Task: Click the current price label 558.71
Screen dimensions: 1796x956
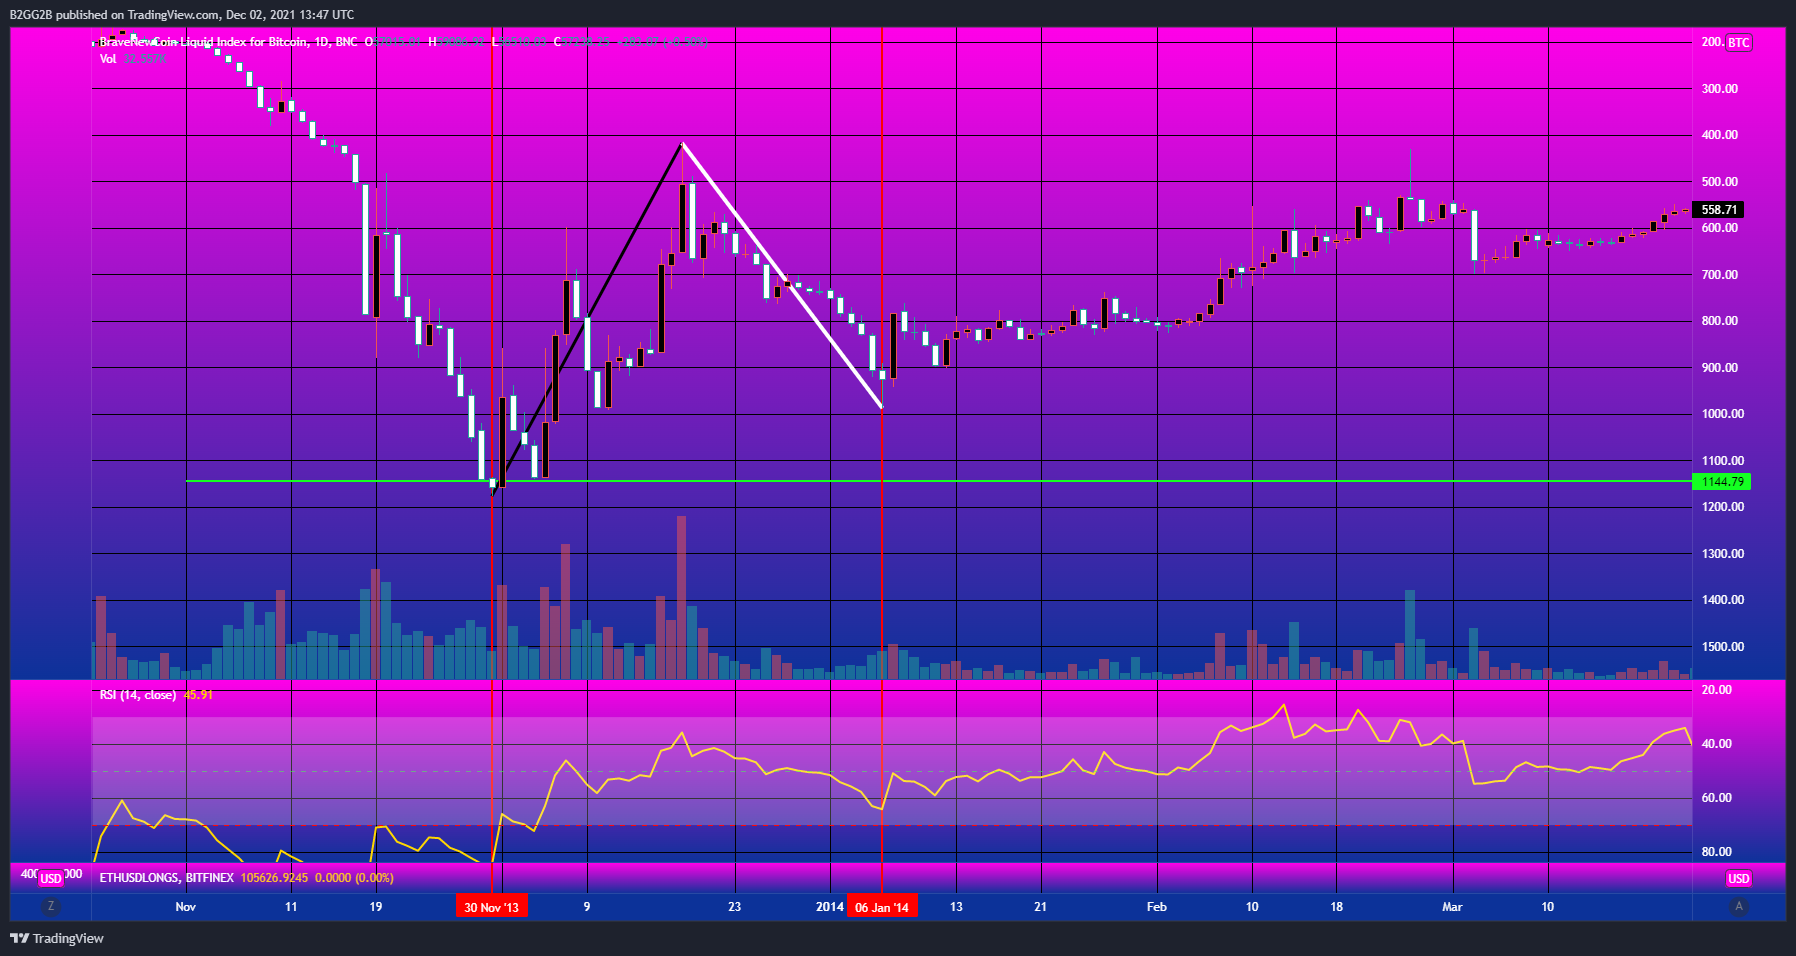Action: point(1719,210)
